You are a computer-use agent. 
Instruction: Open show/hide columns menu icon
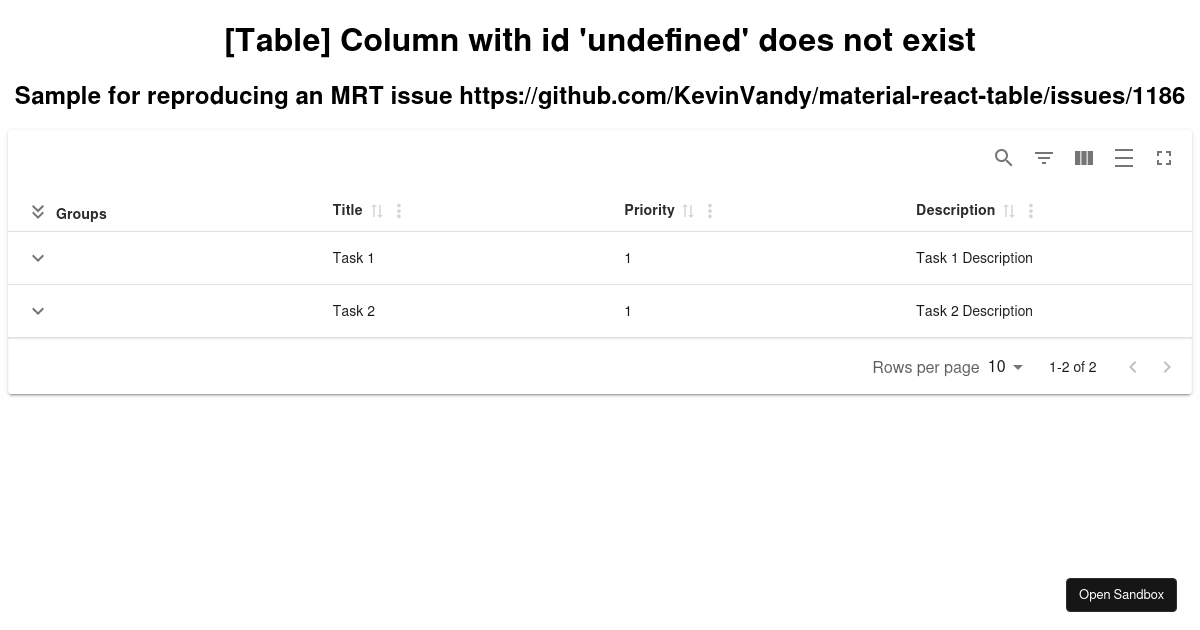pyautogui.click(x=1084, y=158)
